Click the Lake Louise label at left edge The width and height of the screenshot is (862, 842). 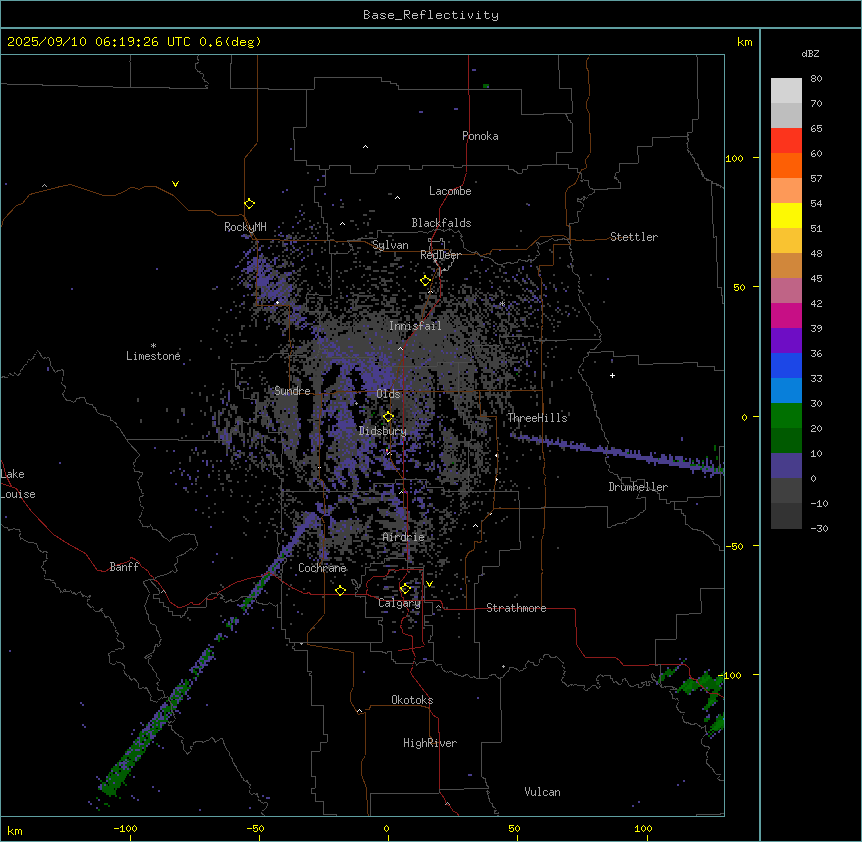coord(18,484)
